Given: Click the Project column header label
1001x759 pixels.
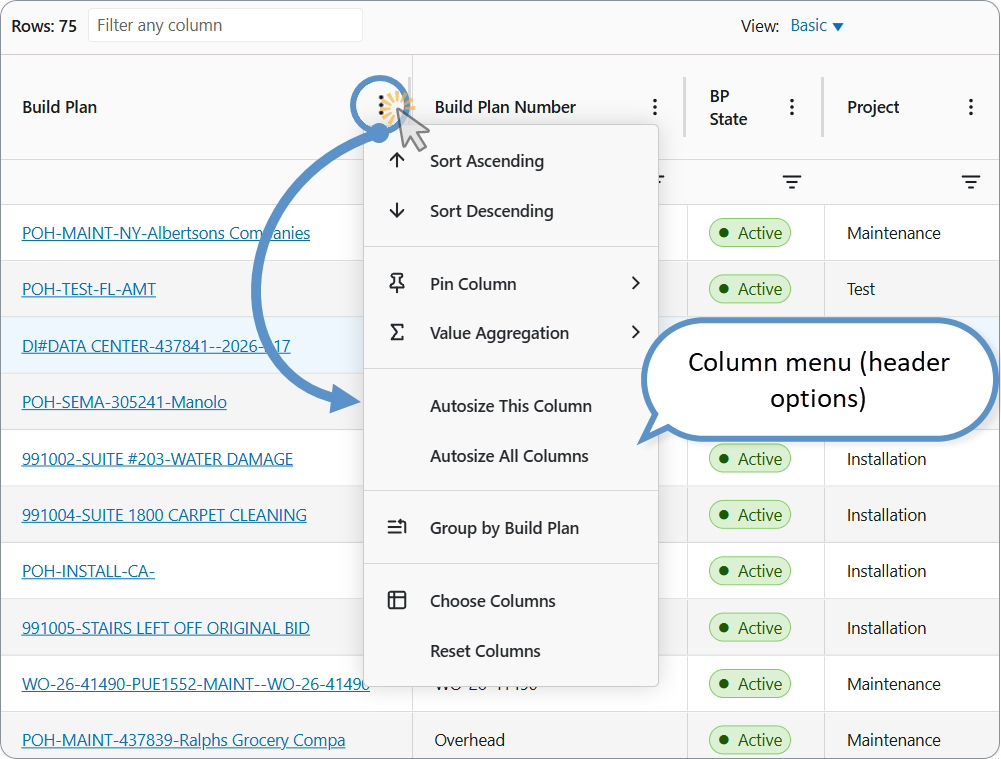Looking at the screenshot, I should coord(873,107).
